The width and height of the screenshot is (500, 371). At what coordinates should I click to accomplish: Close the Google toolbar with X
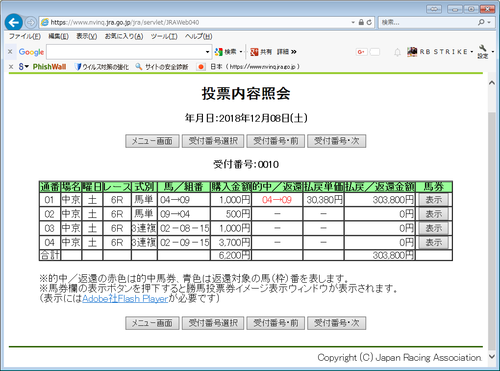point(10,52)
